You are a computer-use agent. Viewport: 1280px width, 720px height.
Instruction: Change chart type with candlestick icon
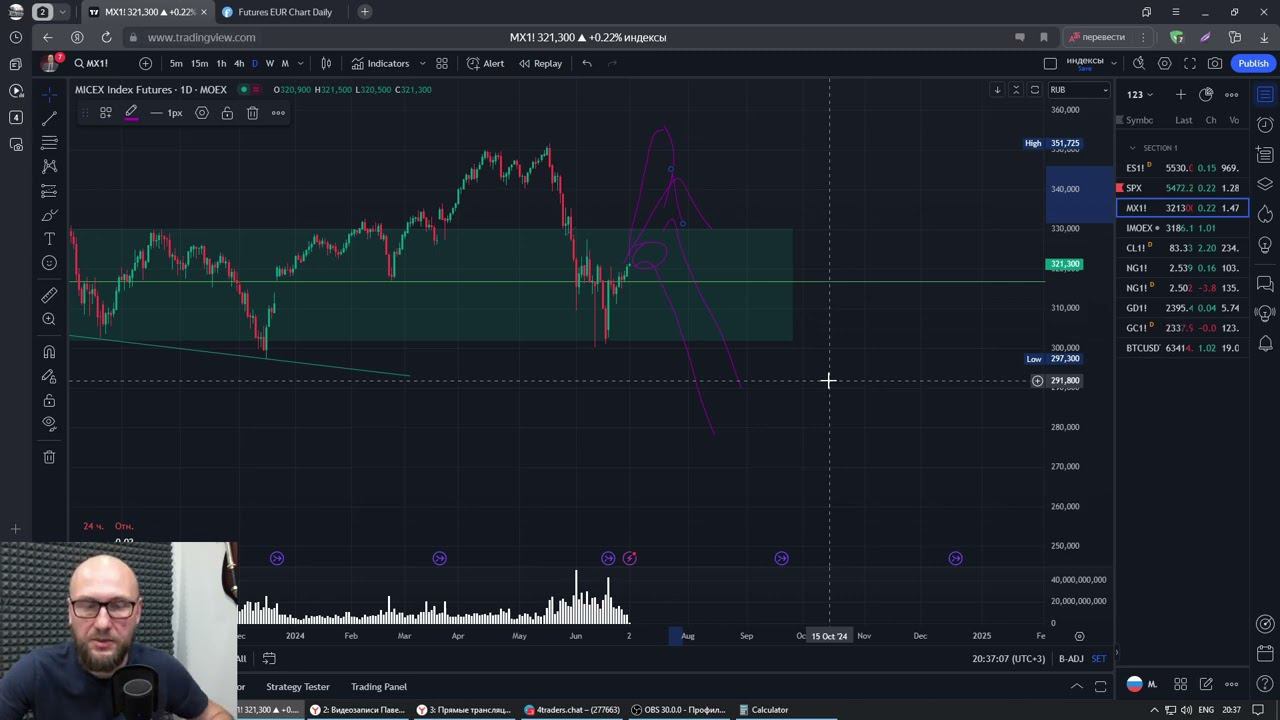tap(326, 63)
